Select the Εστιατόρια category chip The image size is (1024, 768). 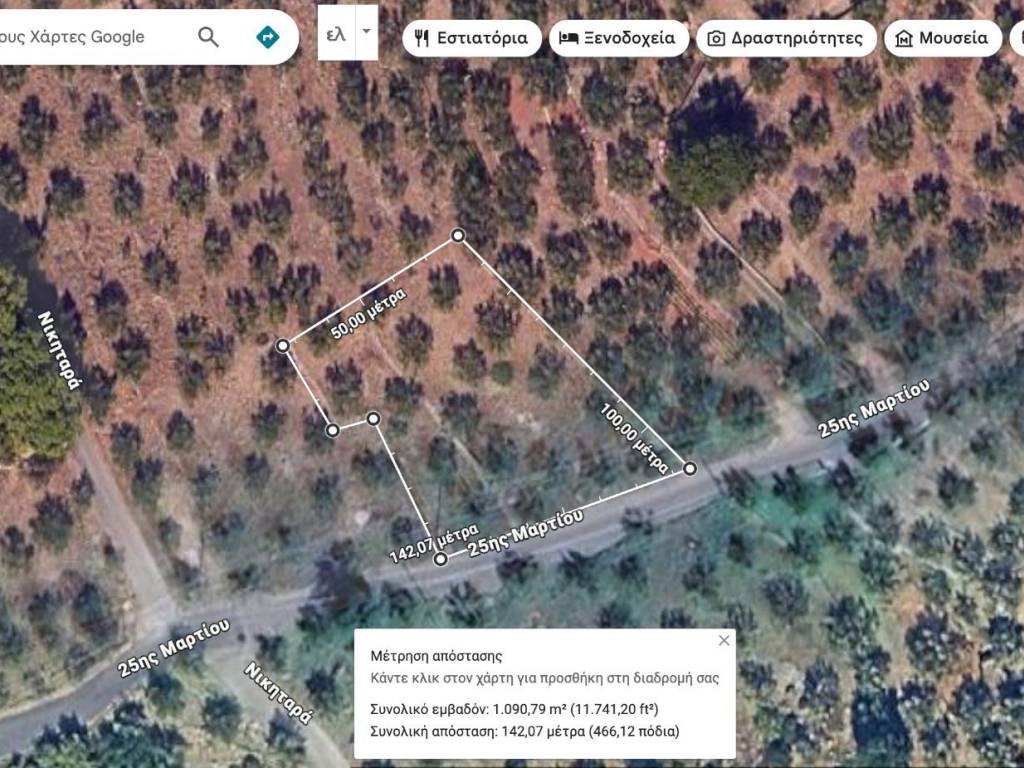point(472,39)
